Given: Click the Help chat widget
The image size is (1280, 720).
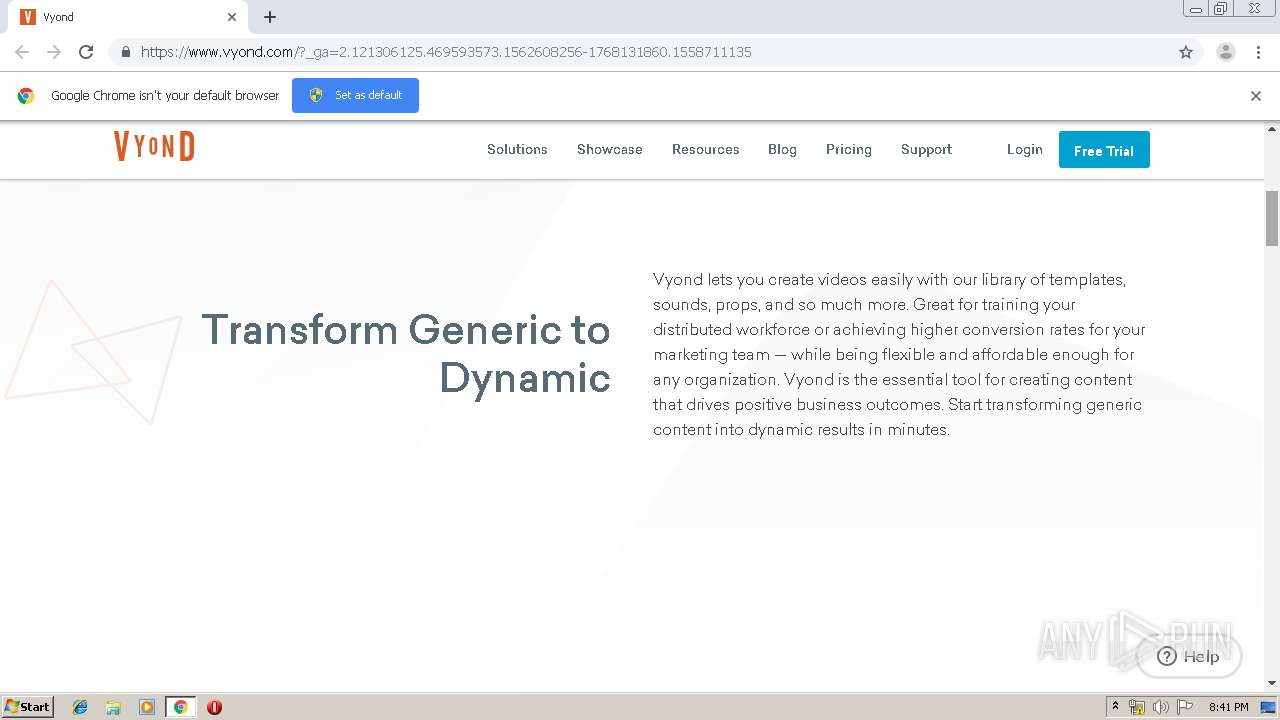Looking at the screenshot, I should [x=1189, y=656].
